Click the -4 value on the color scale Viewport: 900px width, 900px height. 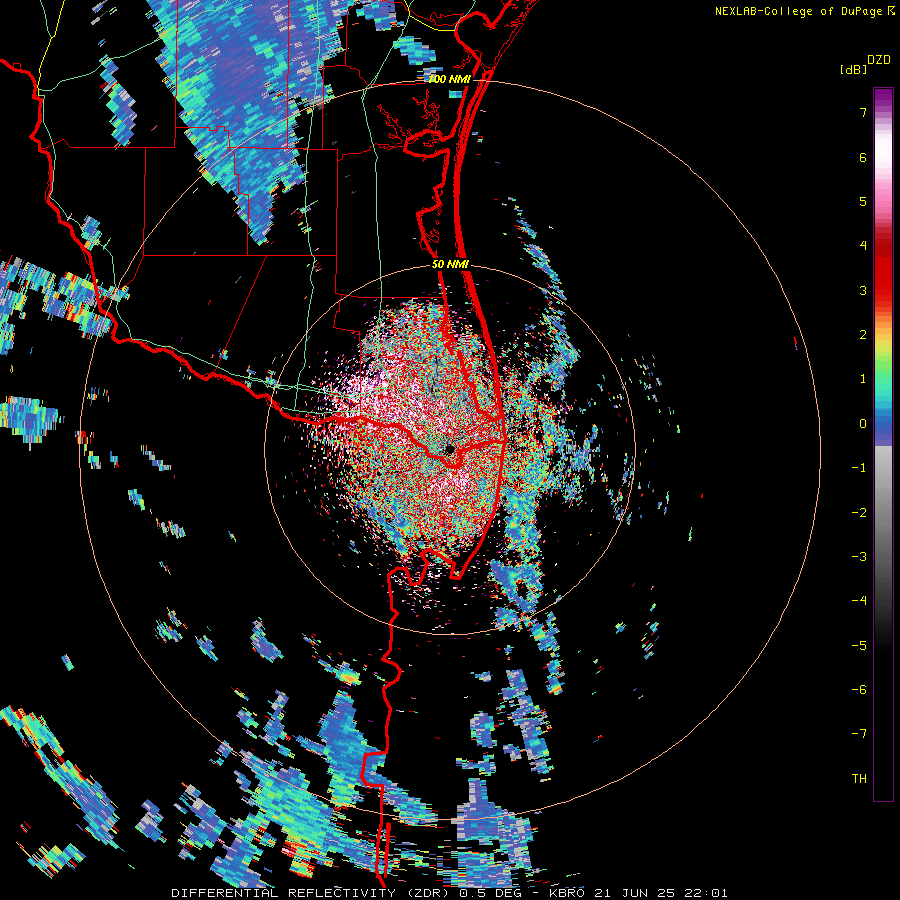click(859, 601)
